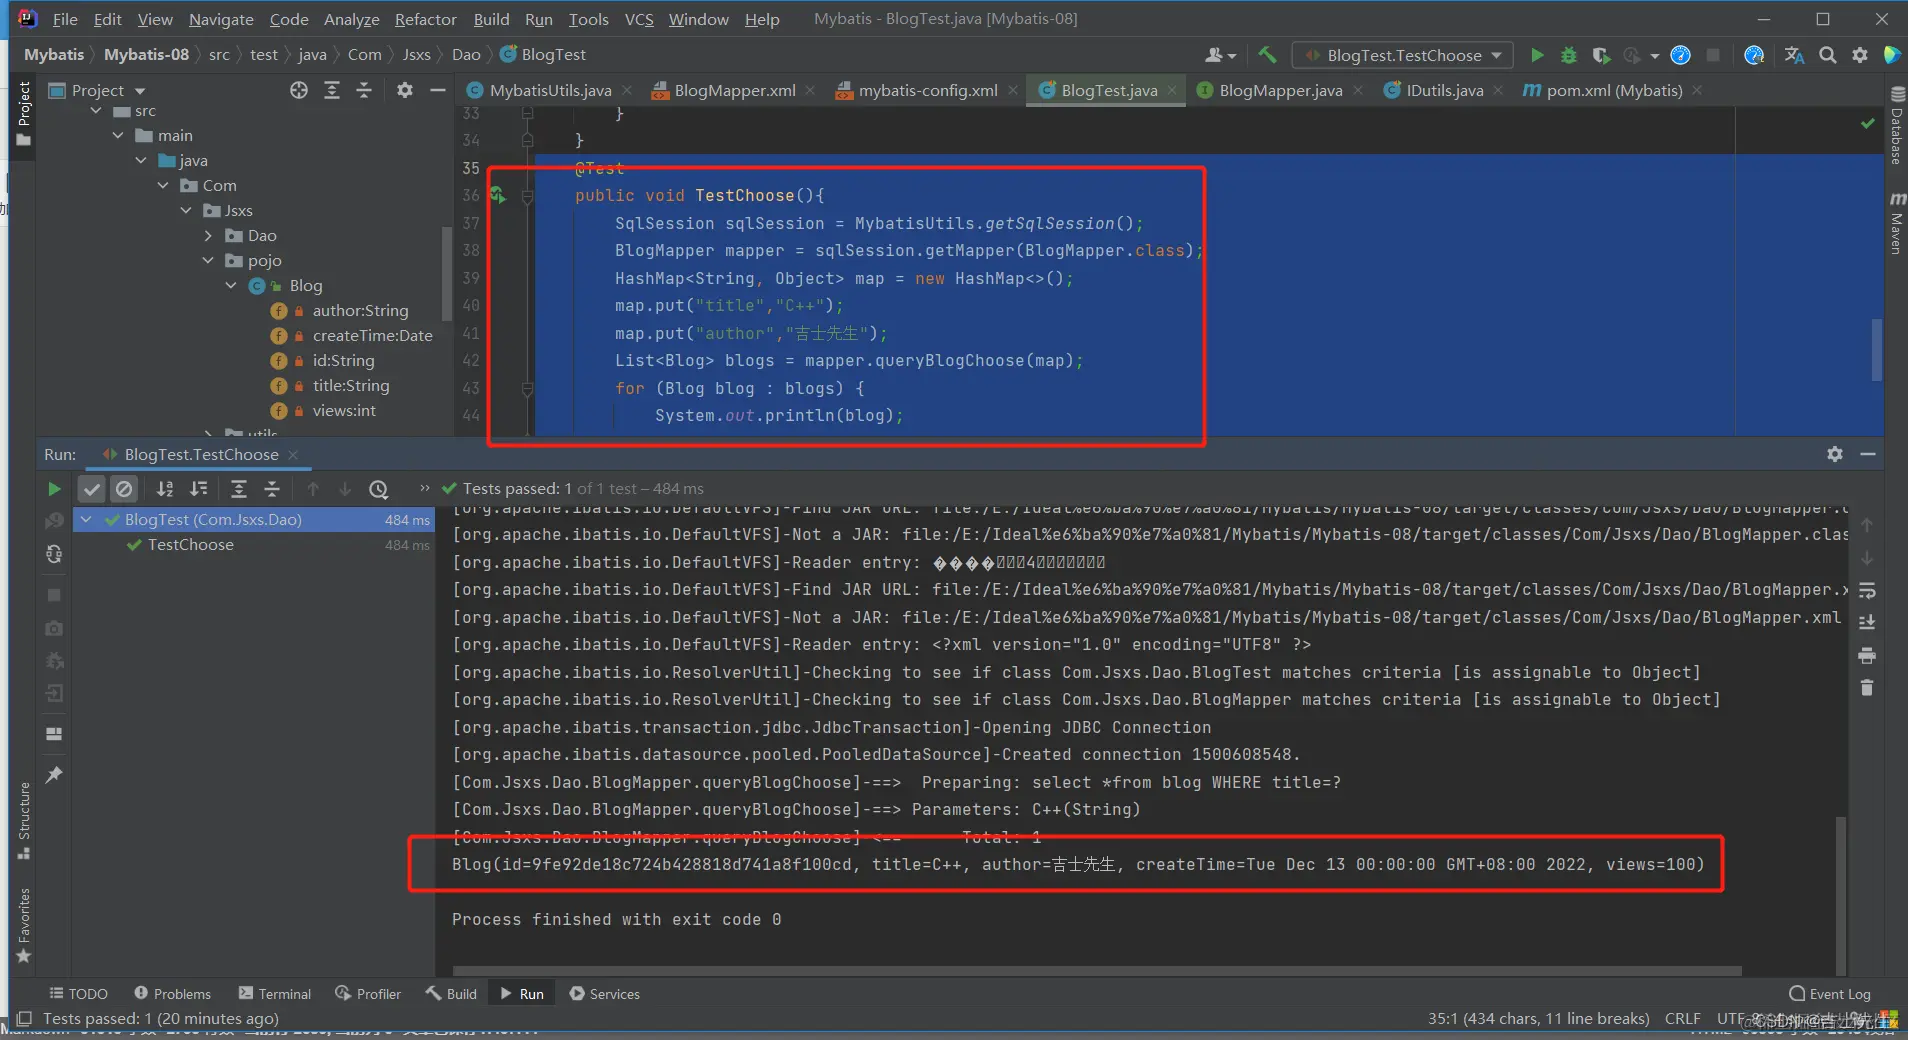Switch to the pom.xml (Mybatis) tab

1613,90
